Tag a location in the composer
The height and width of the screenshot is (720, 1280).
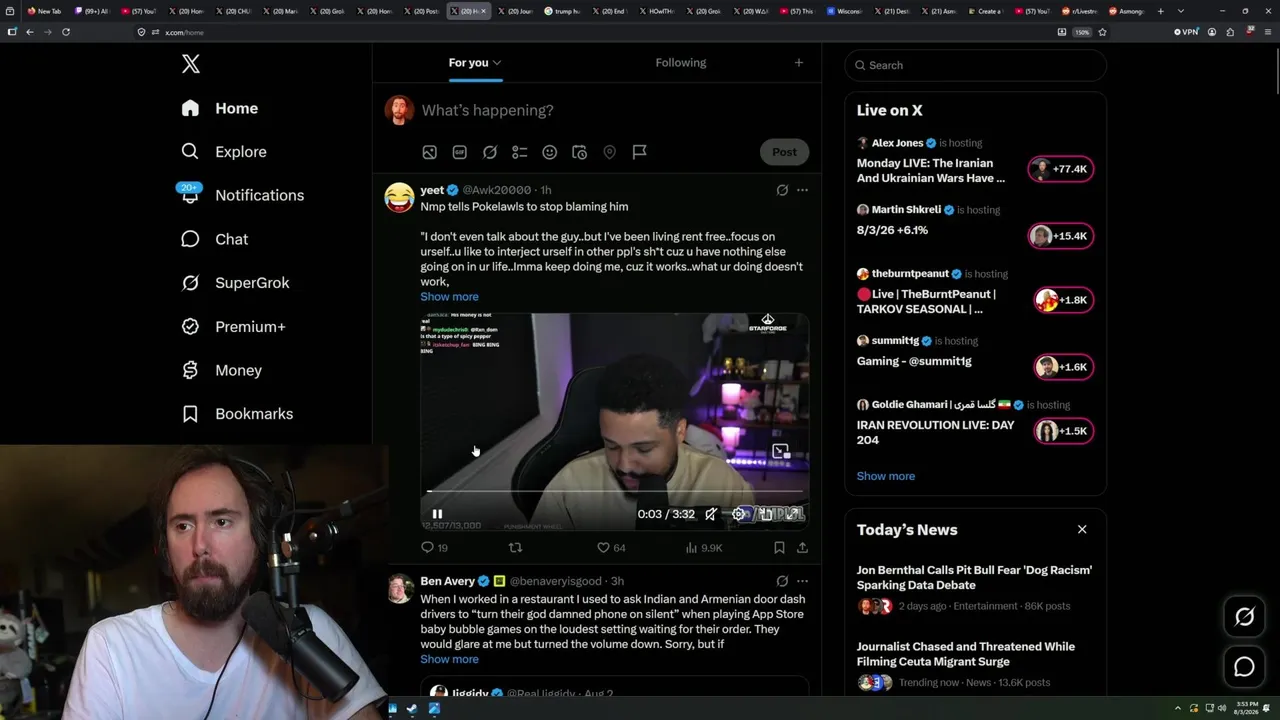click(609, 152)
